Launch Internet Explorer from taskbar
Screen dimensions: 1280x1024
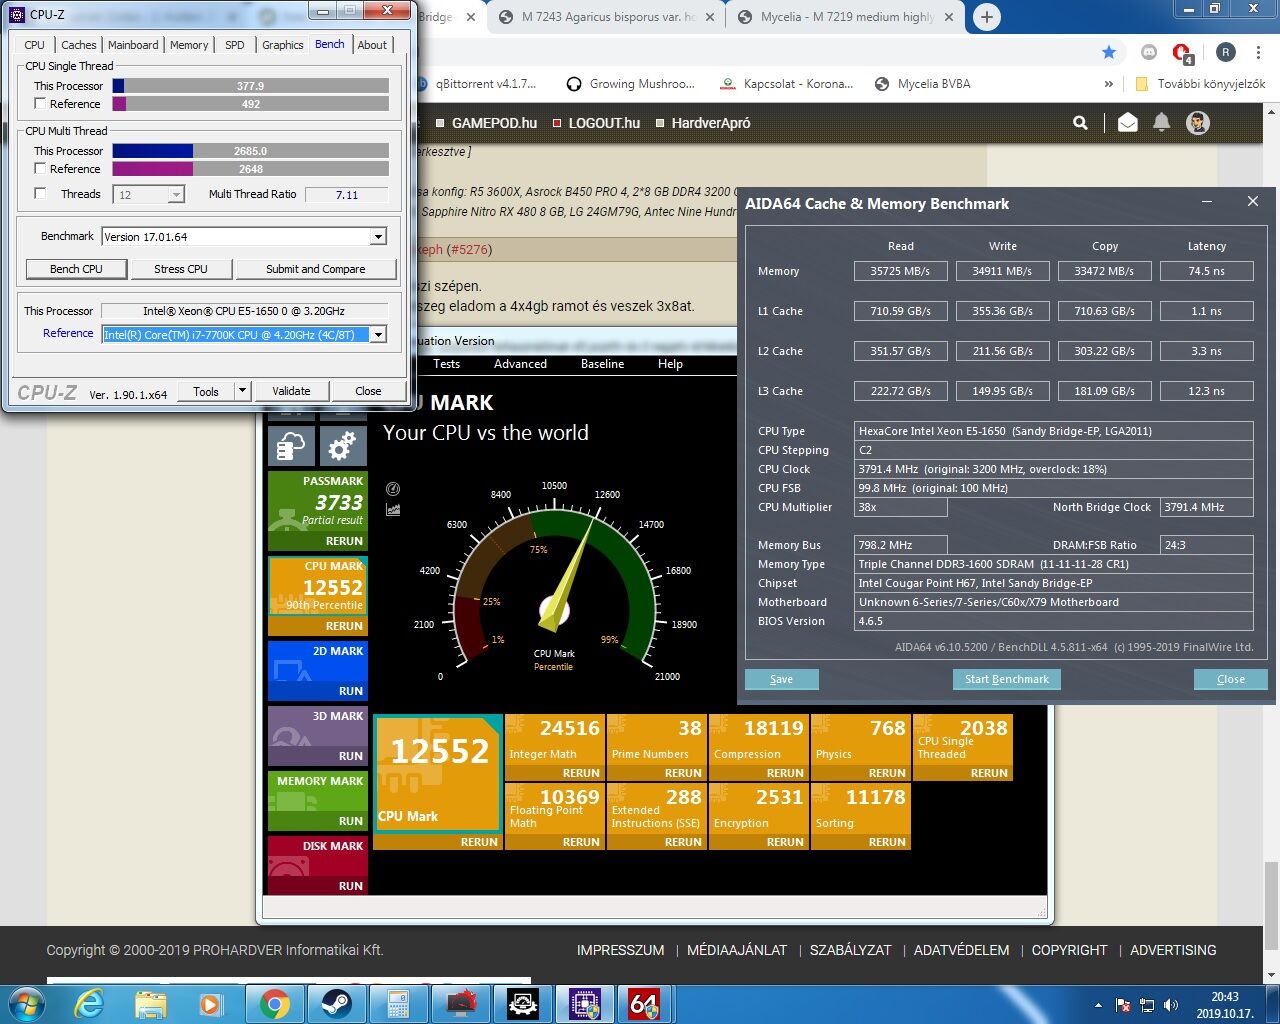(90, 1004)
